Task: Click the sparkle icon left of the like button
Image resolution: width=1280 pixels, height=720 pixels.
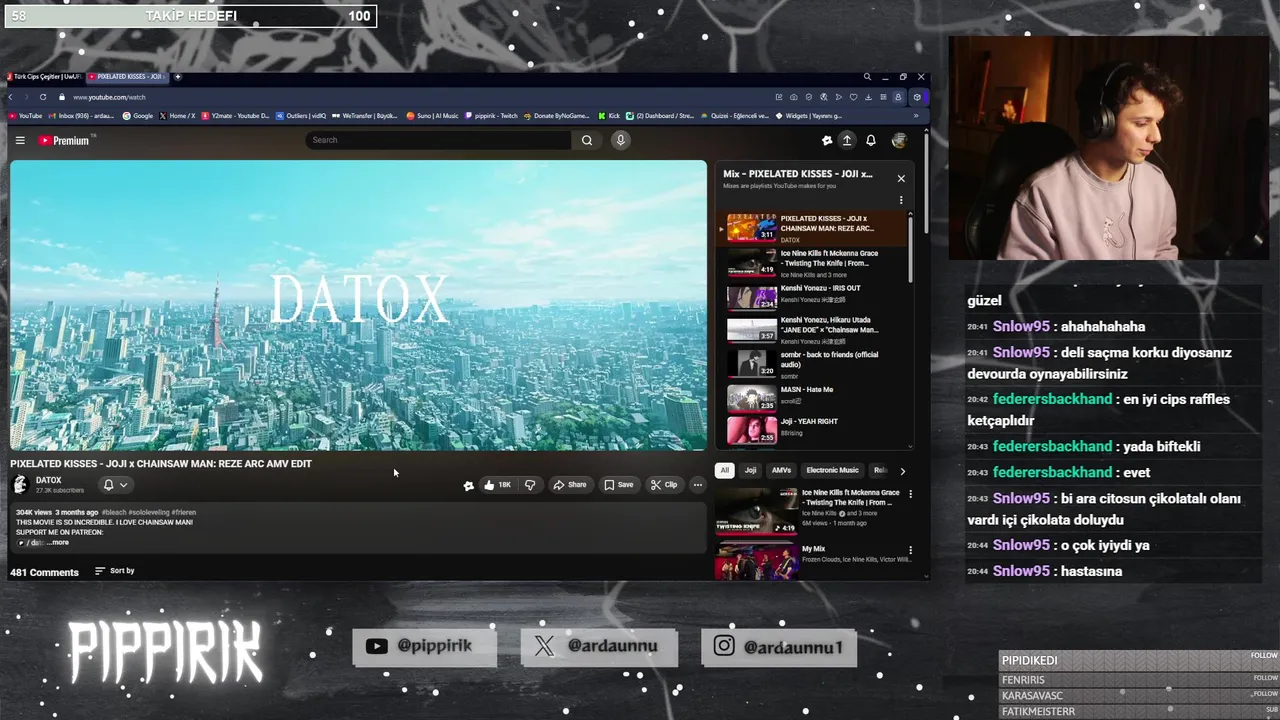Action: pyautogui.click(x=468, y=485)
